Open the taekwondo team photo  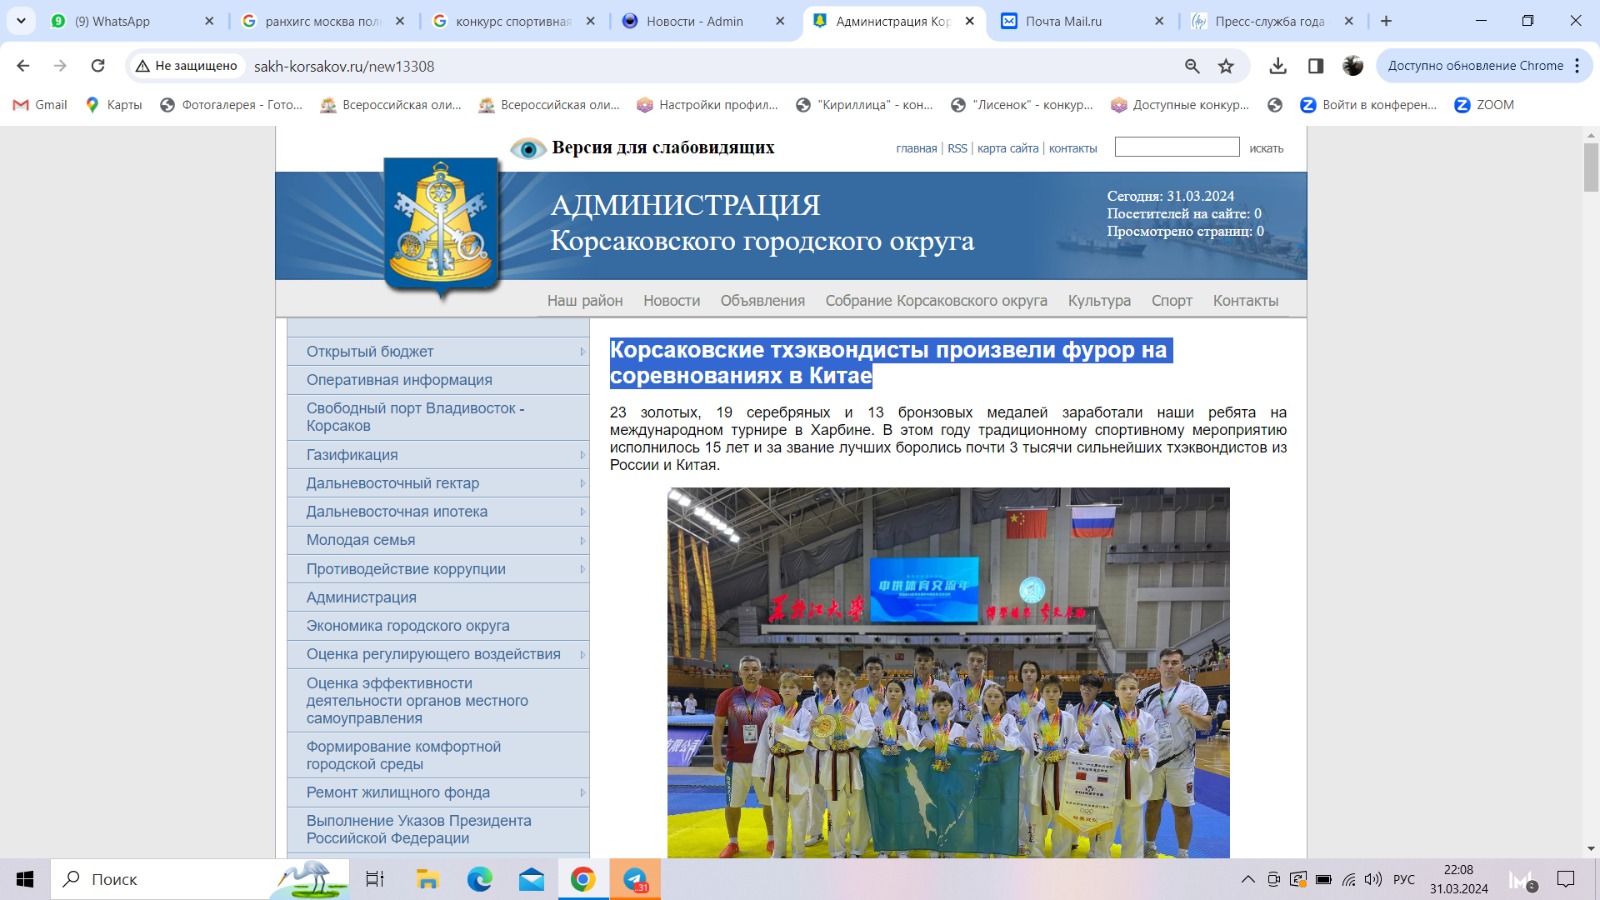(948, 672)
